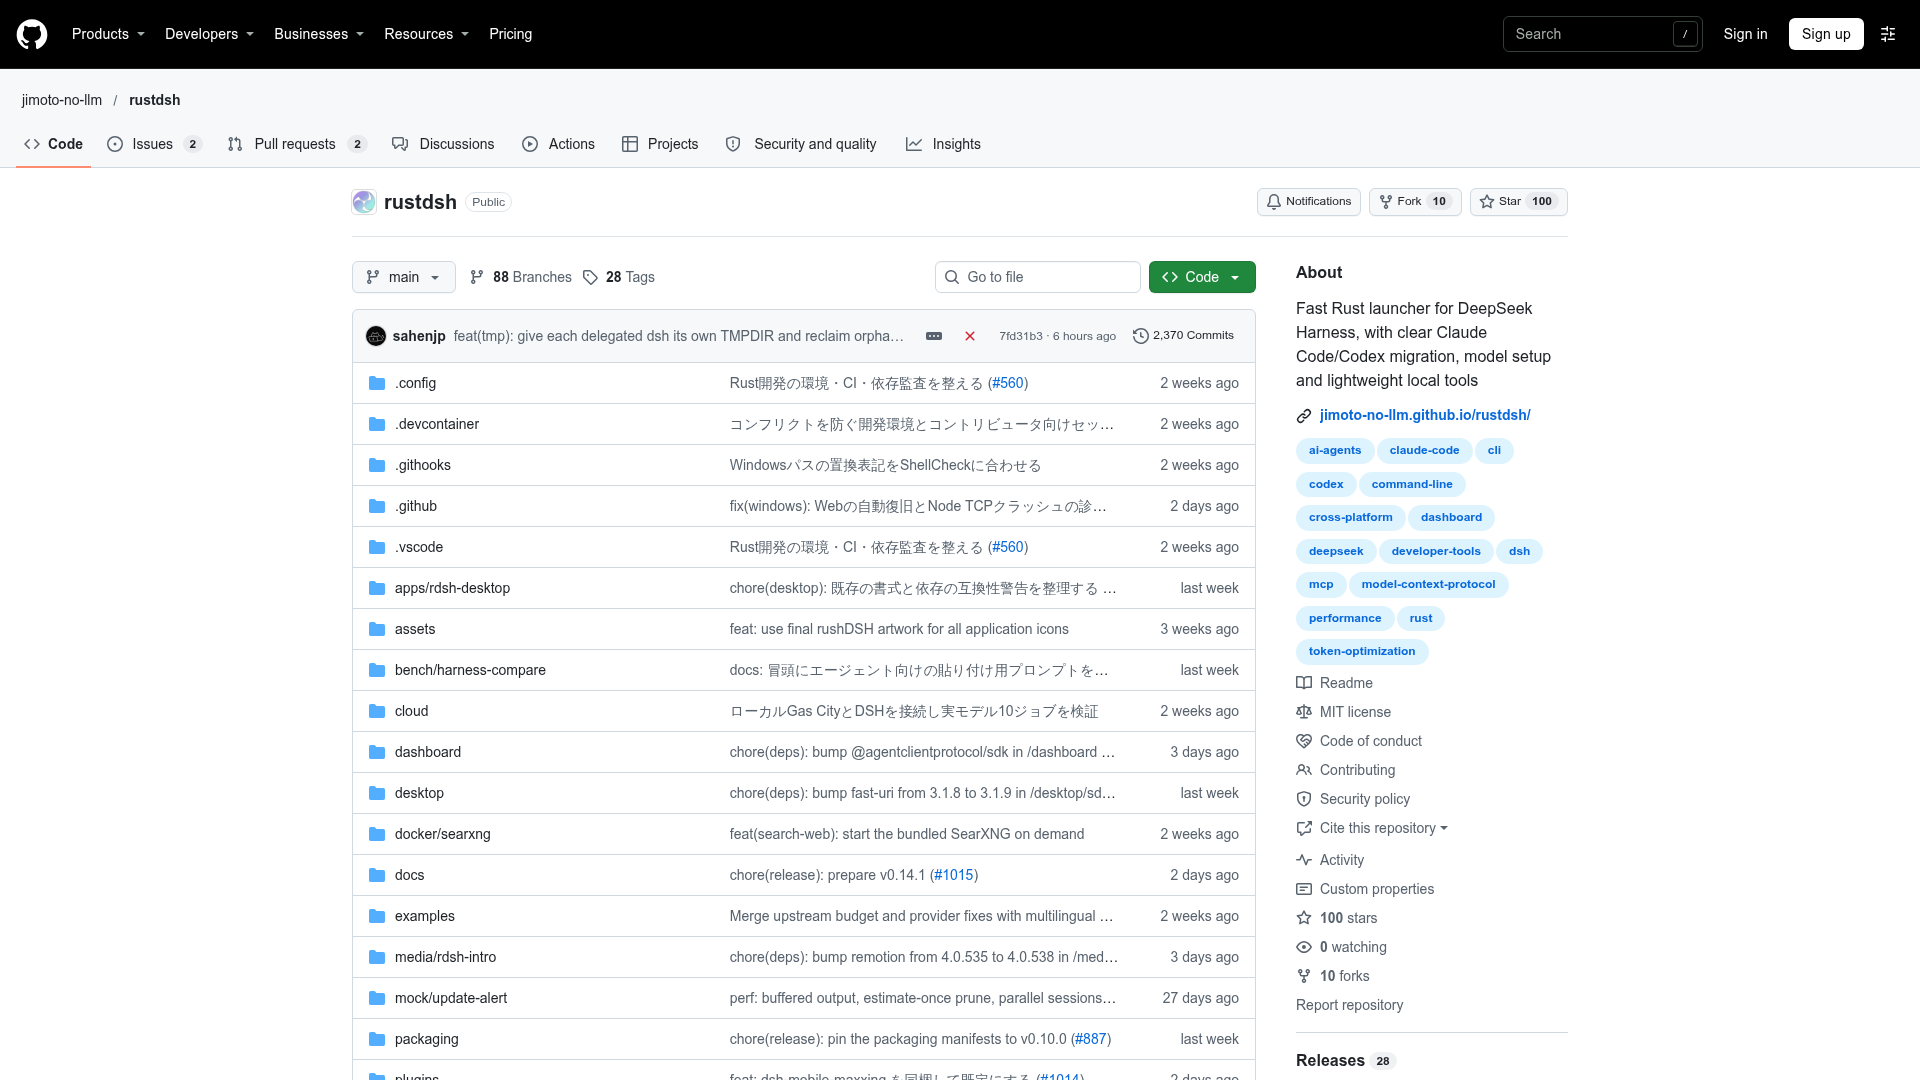Image resolution: width=1920 pixels, height=1080 pixels.
Task: Open the .config folder icon
Action: coord(377,383)
